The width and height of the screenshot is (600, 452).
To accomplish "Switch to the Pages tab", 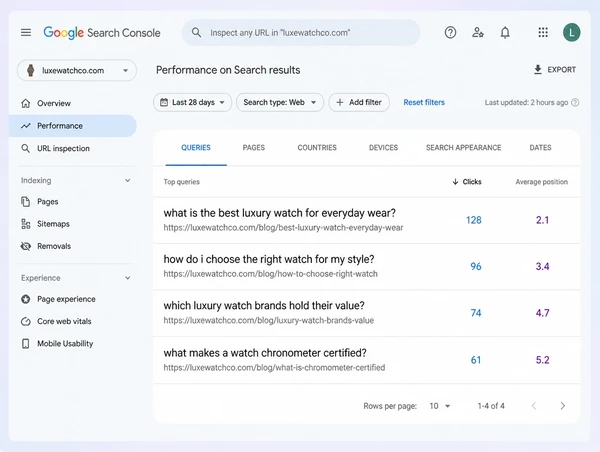I will point(254,148).
